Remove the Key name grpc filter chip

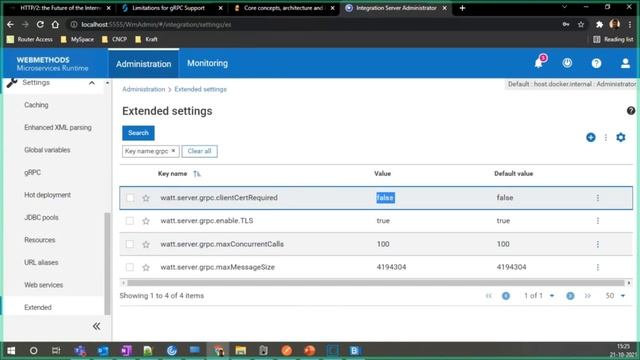(173, 151)
